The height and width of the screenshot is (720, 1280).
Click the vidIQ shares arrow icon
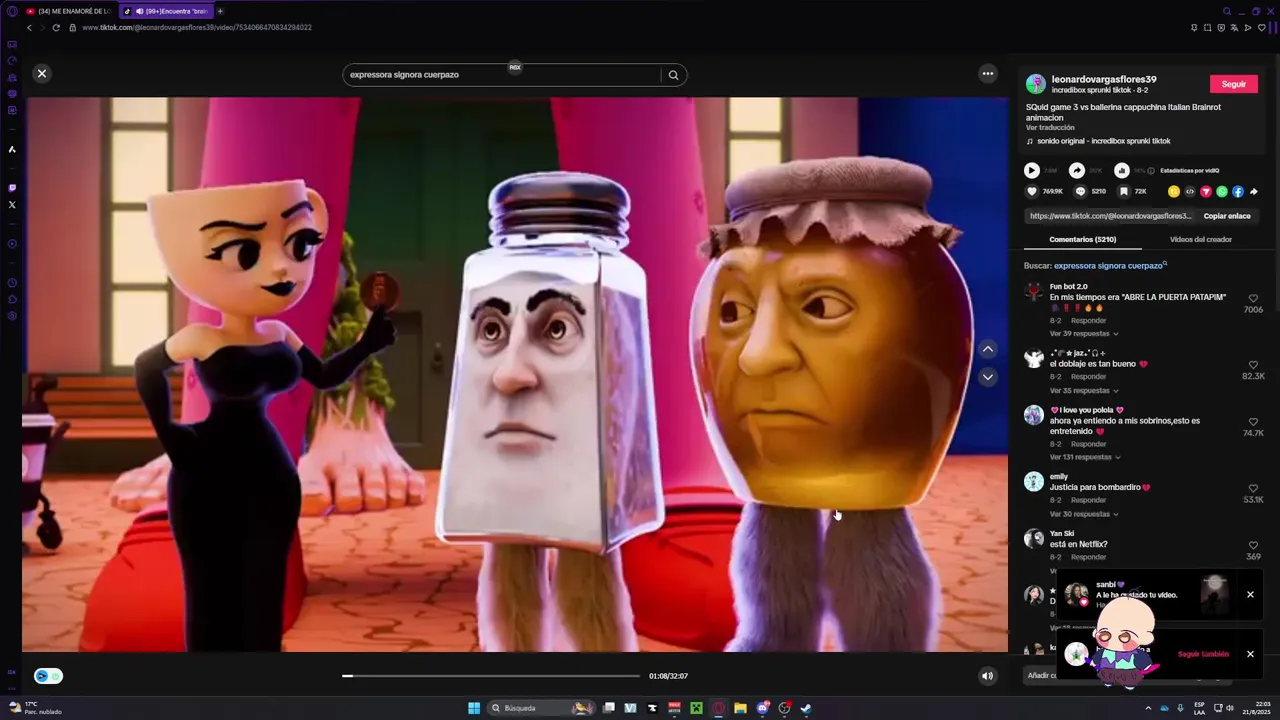pyautogui.click(x=1077, y=171)
